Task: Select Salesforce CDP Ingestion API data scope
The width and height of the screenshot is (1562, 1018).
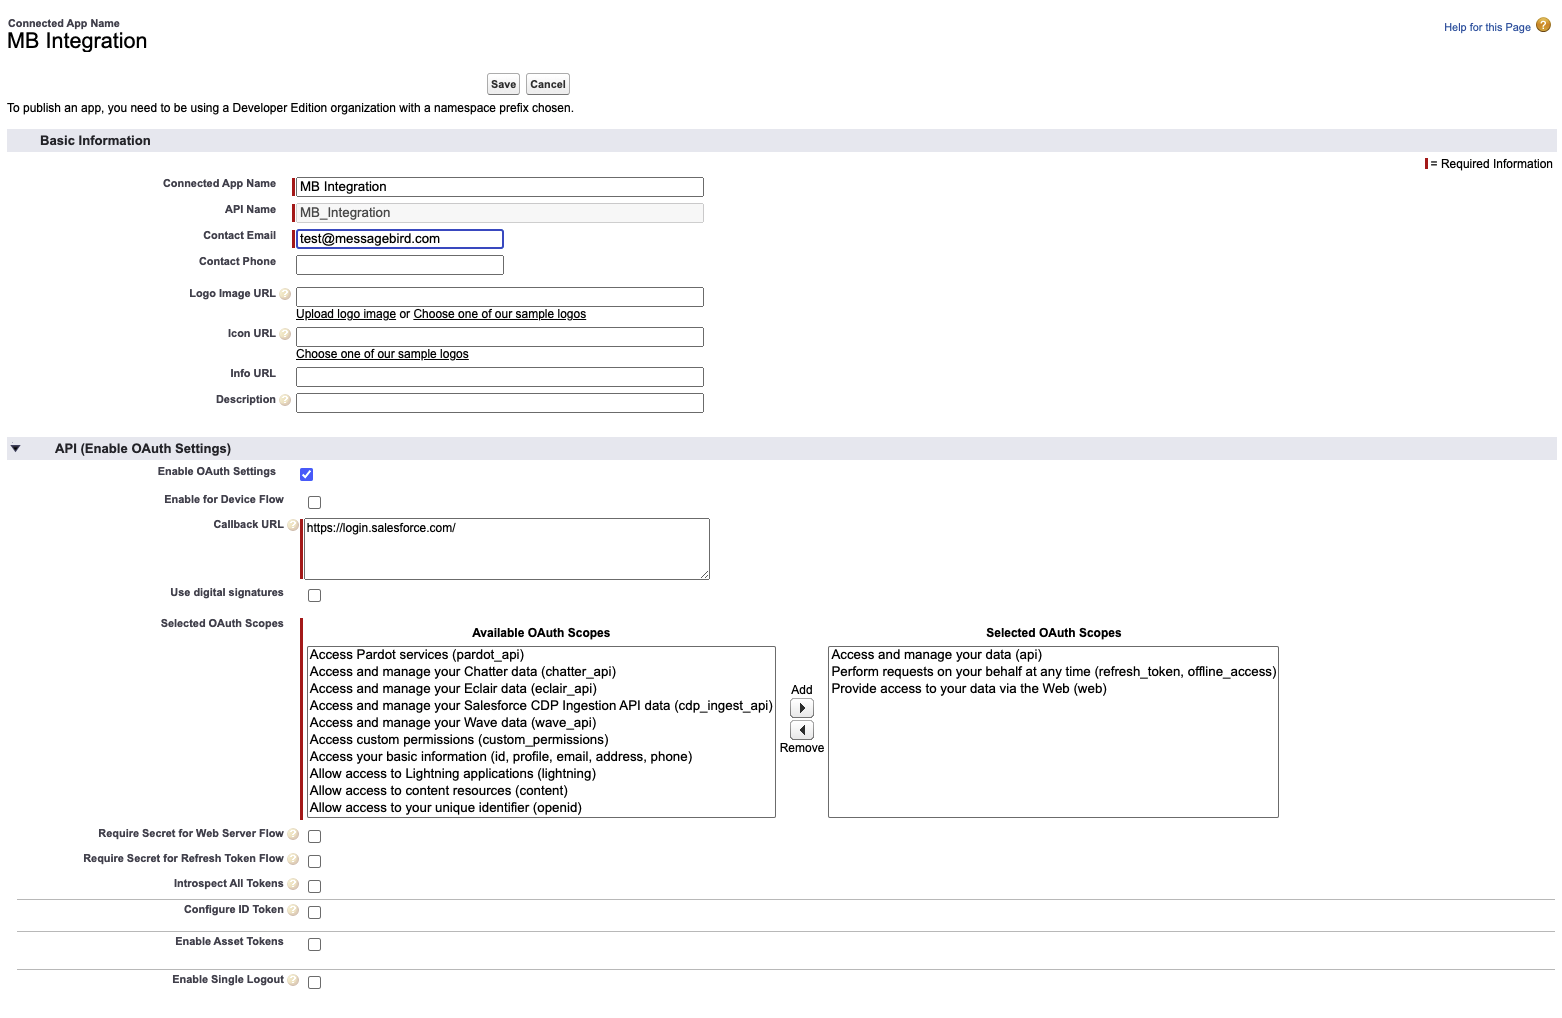Action: coord(541,706)
